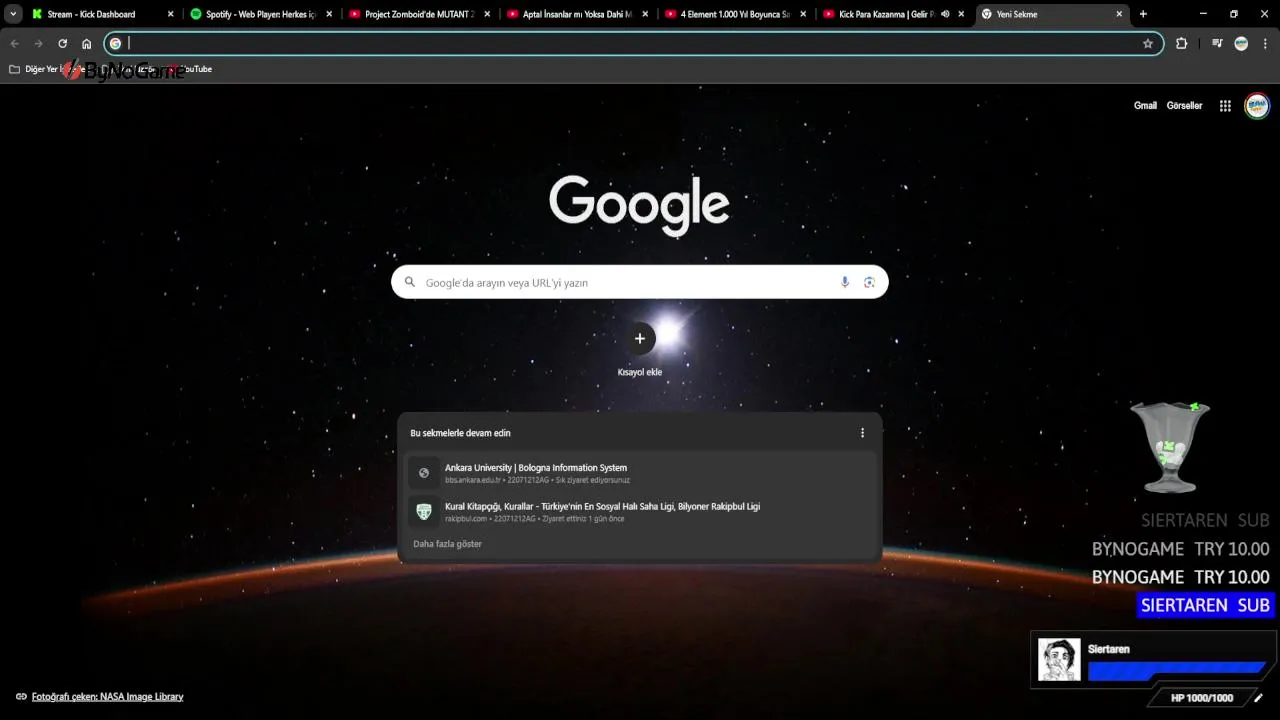Close the Yeni Sekme tab
The height and width of the screenshot is (720, 1280).
pos(1119,14)
